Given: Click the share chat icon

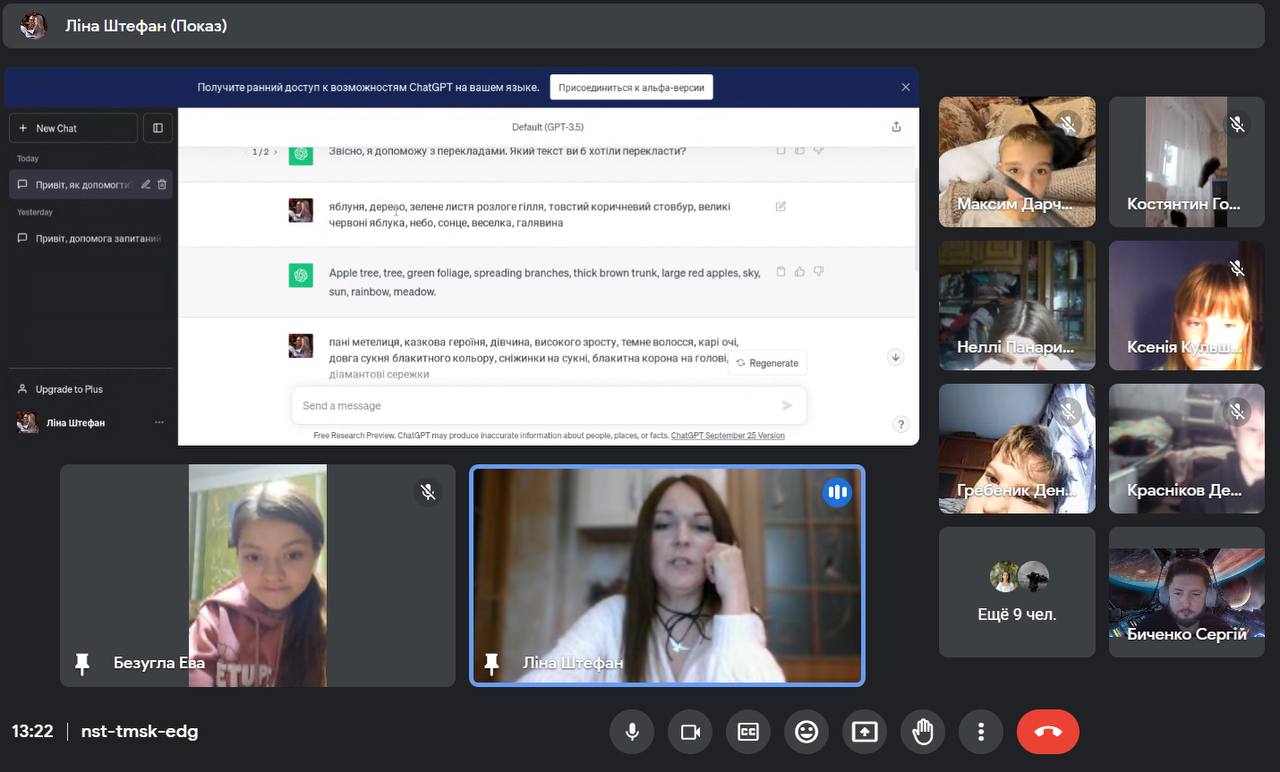Looking at the screenshot, I should click(x=896, y=127).
